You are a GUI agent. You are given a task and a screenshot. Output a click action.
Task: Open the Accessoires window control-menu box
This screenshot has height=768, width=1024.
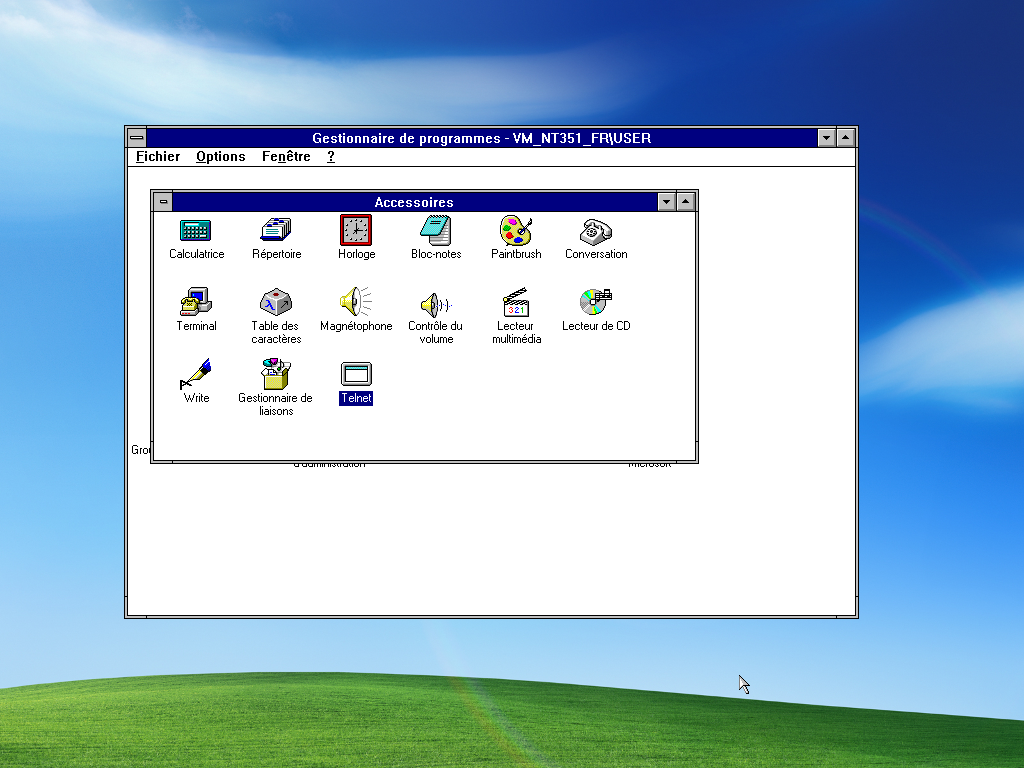click(x=163, y=202)
